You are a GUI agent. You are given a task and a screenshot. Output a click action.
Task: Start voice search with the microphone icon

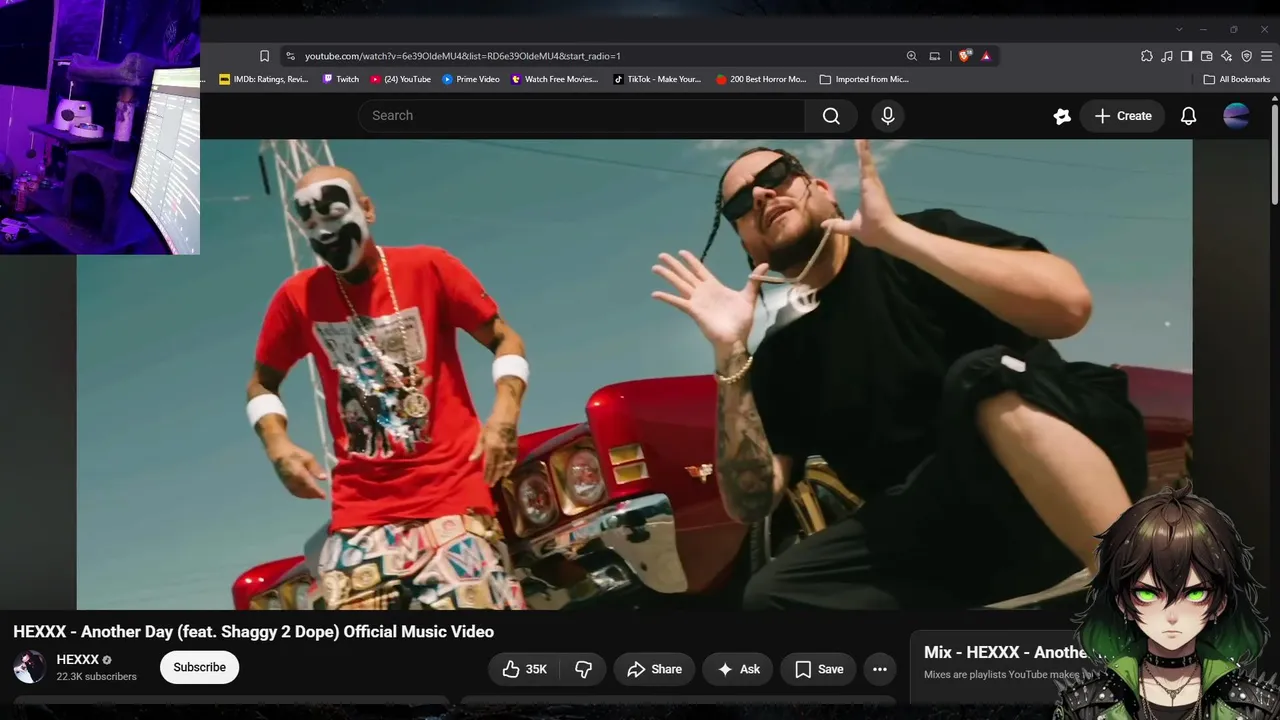coord(888,116)
